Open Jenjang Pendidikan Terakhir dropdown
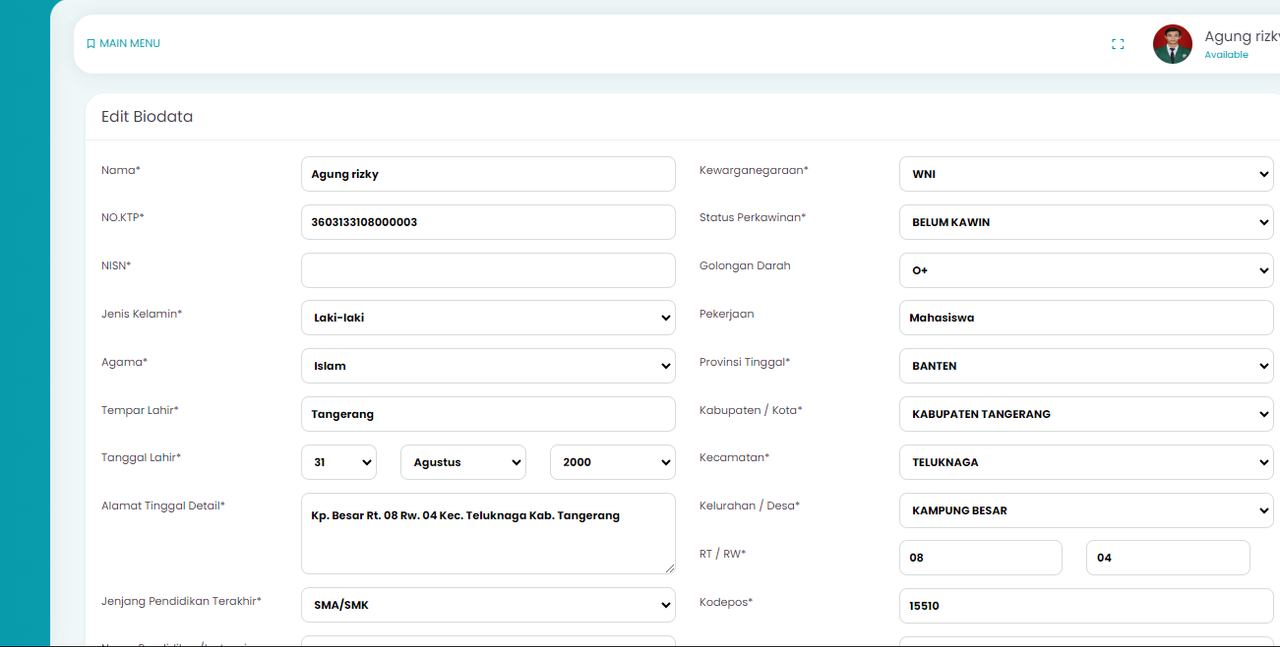Image resolution: width=1280 pixels, height=647 pixels. point(488,605)
